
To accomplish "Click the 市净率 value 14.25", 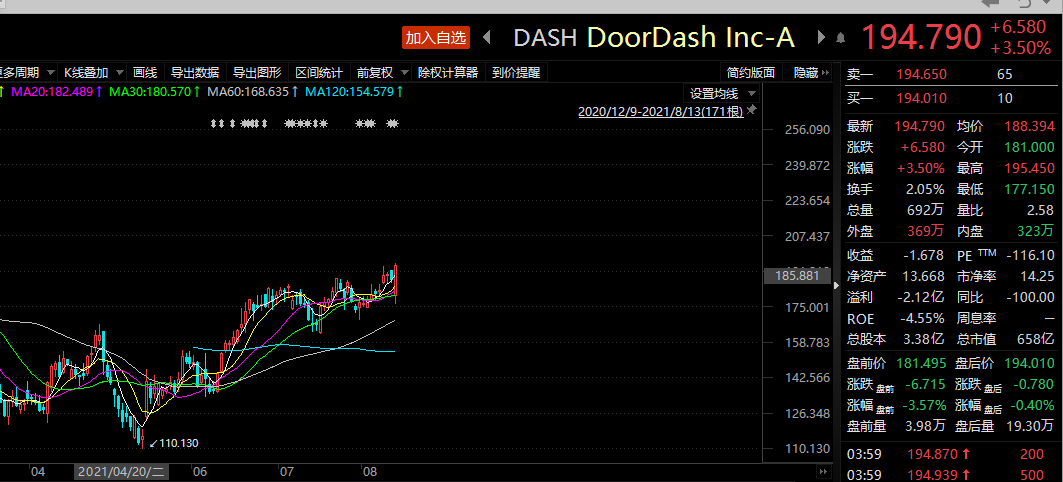I will click(1037, 277).
